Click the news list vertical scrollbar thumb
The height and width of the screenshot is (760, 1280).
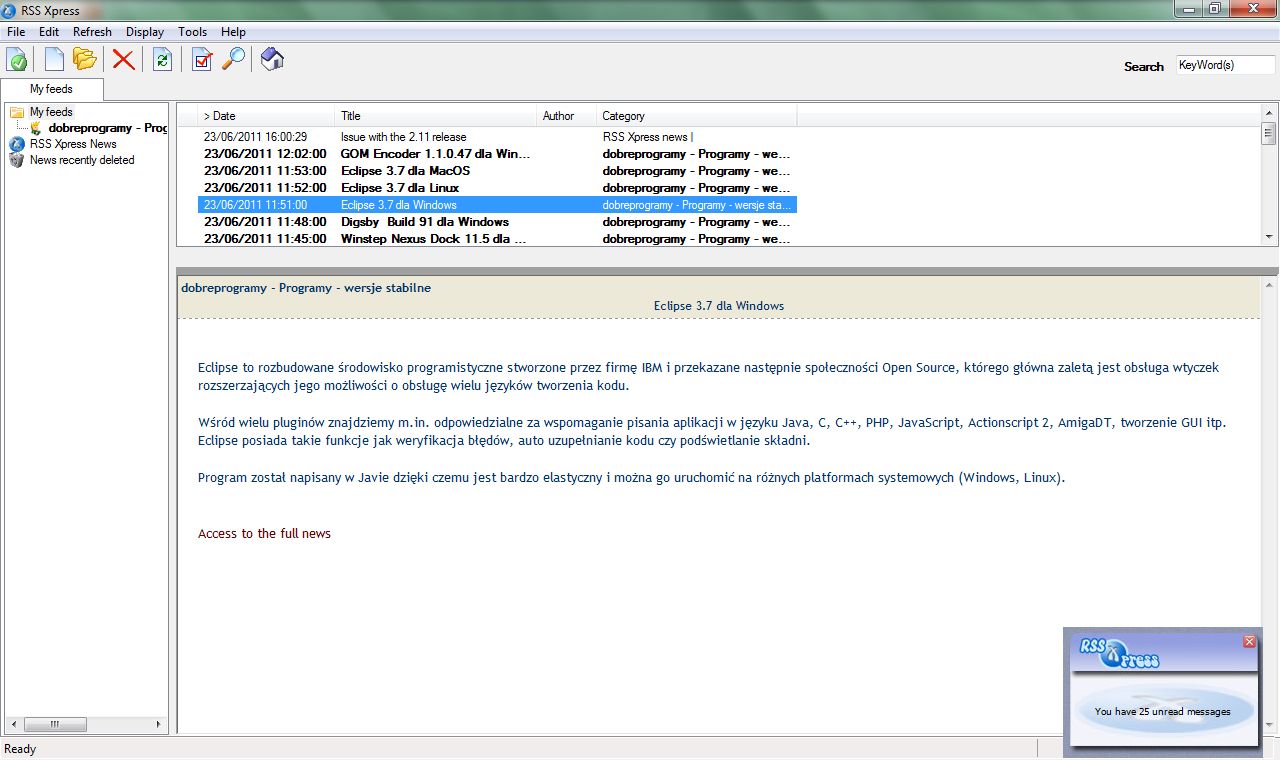pos(1269,133)
